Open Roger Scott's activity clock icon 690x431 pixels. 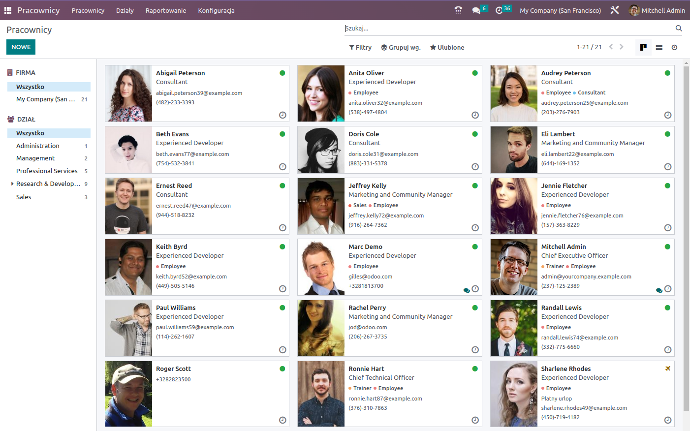point(283,420)
